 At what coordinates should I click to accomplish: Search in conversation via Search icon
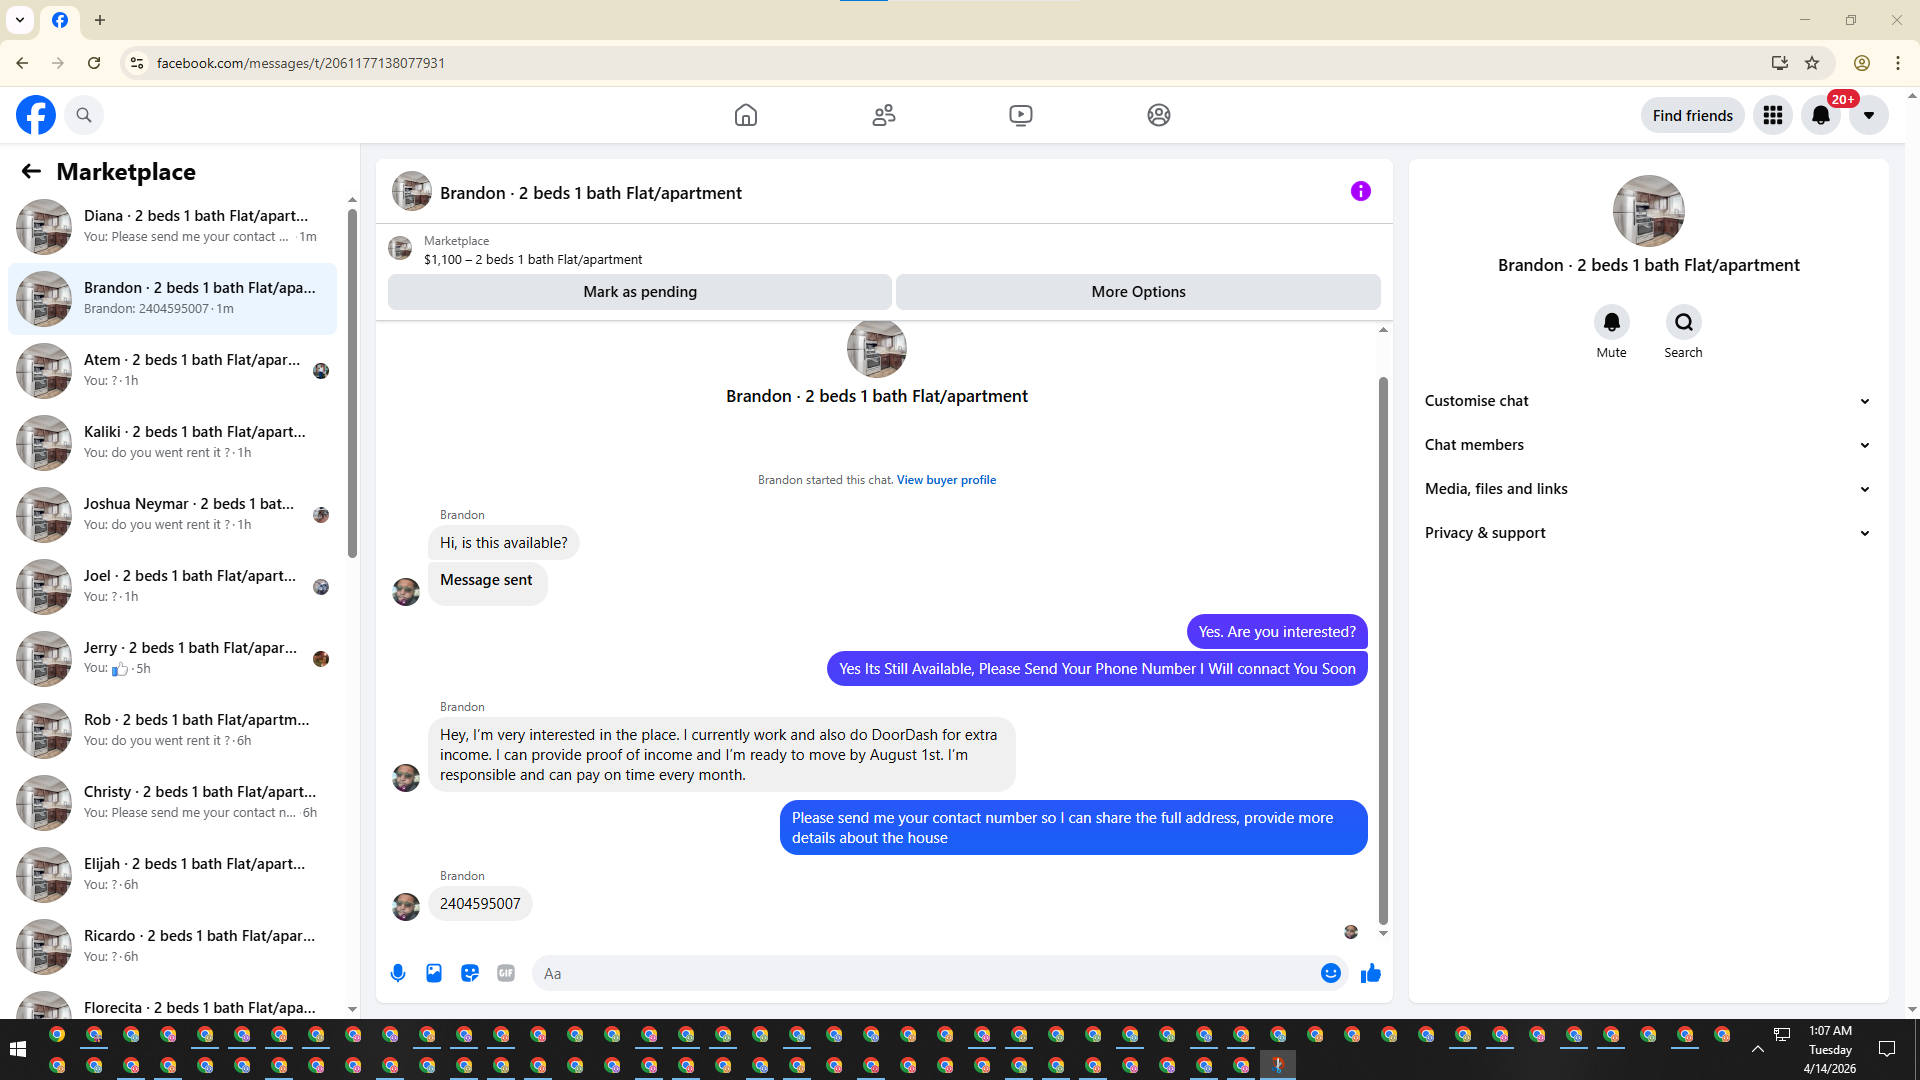click(x=1683, y=323)
